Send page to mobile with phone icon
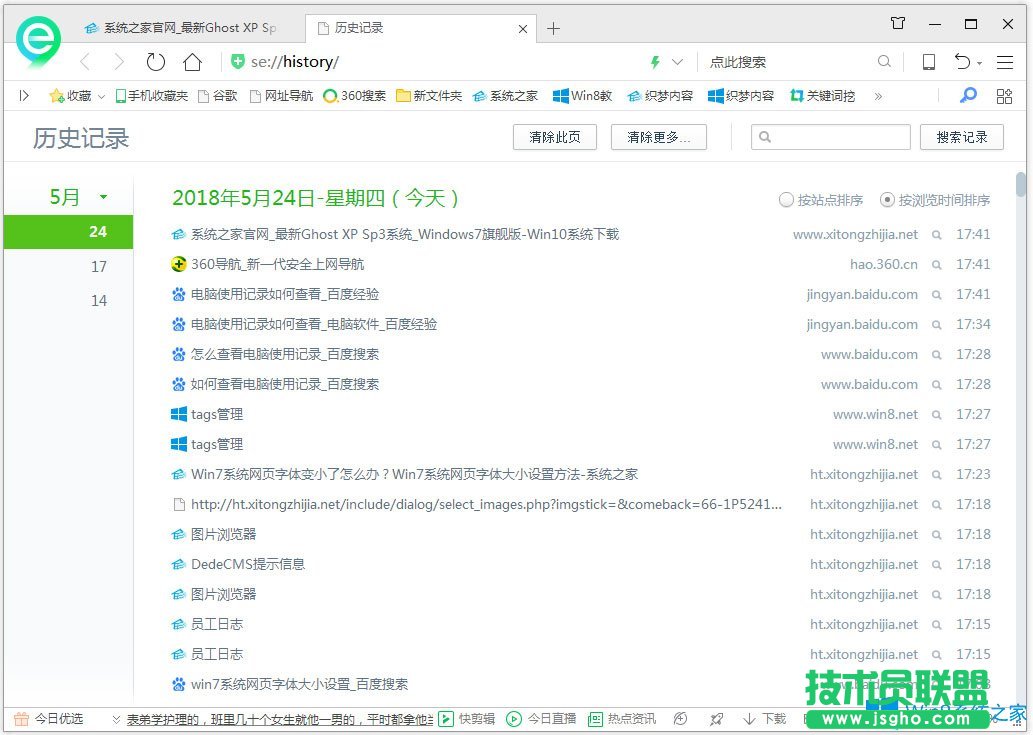 point(928,61)
